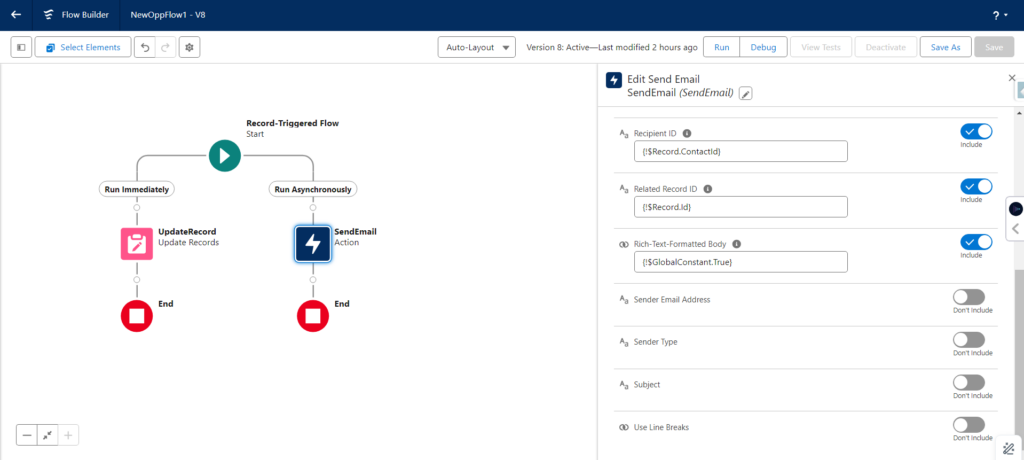Zoom out the canvas
1024x460 pixels.
[x=27, y=435]
